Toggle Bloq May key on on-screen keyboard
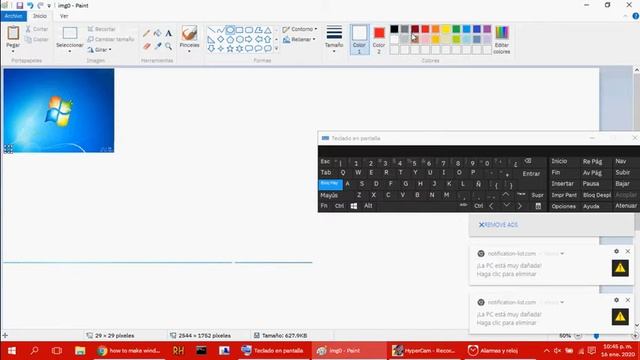Image resolution: width=640 pixels, height=360 pixels. 330,184
